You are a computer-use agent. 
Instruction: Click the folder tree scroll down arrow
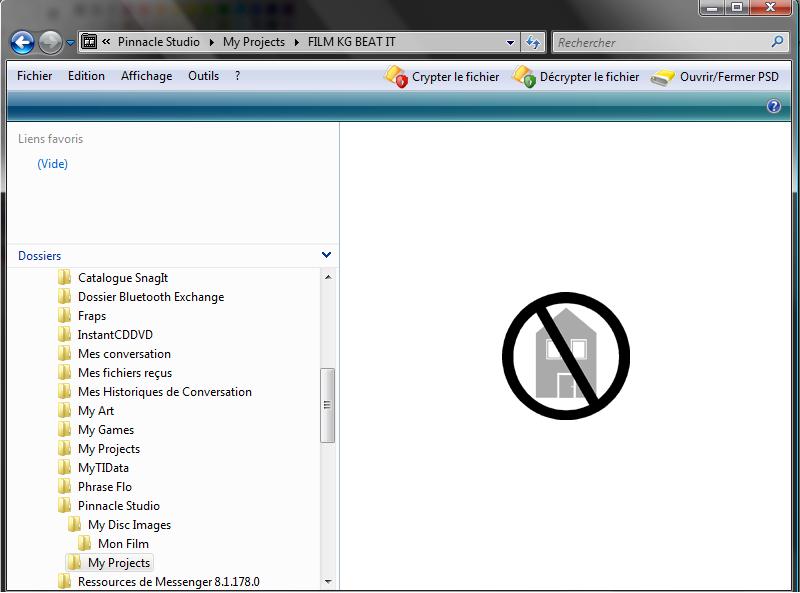(328, 581)
